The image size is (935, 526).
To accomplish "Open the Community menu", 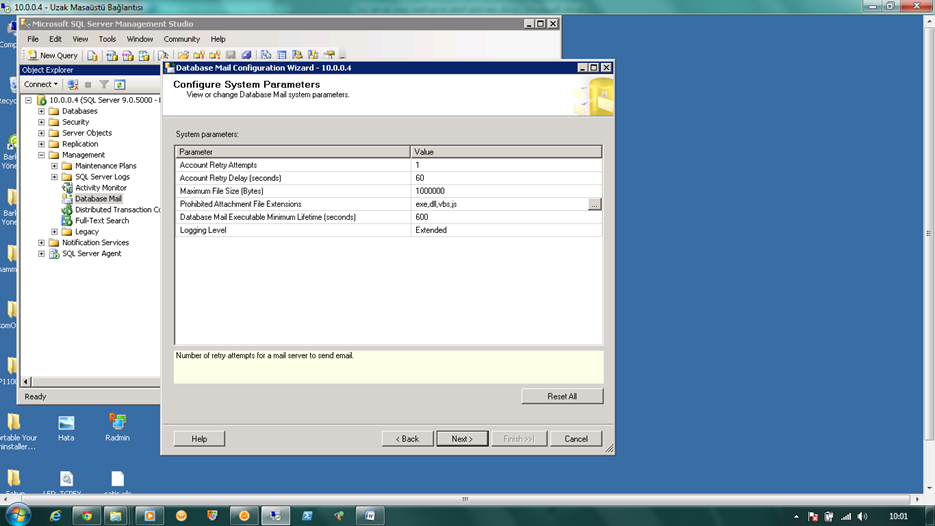I will coord(182,39).
